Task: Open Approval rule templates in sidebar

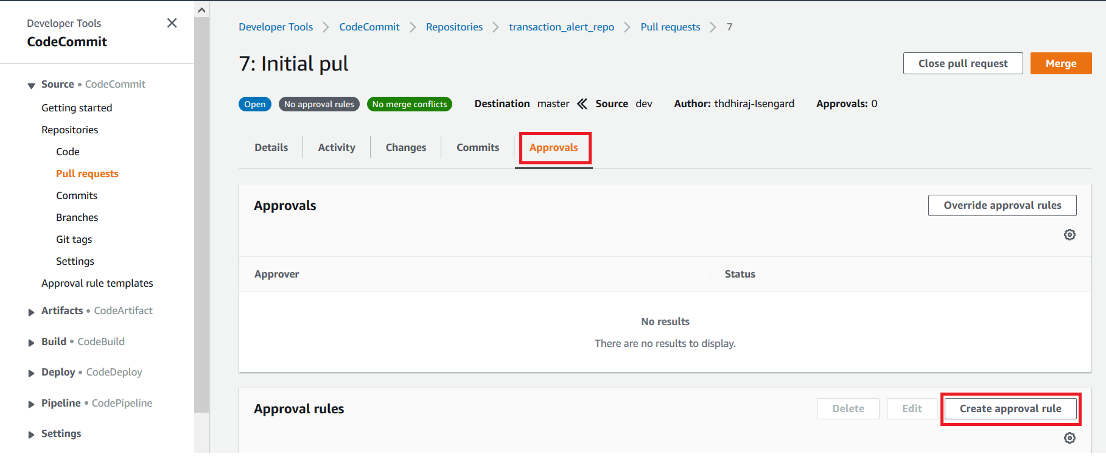Action: (97, 283)
